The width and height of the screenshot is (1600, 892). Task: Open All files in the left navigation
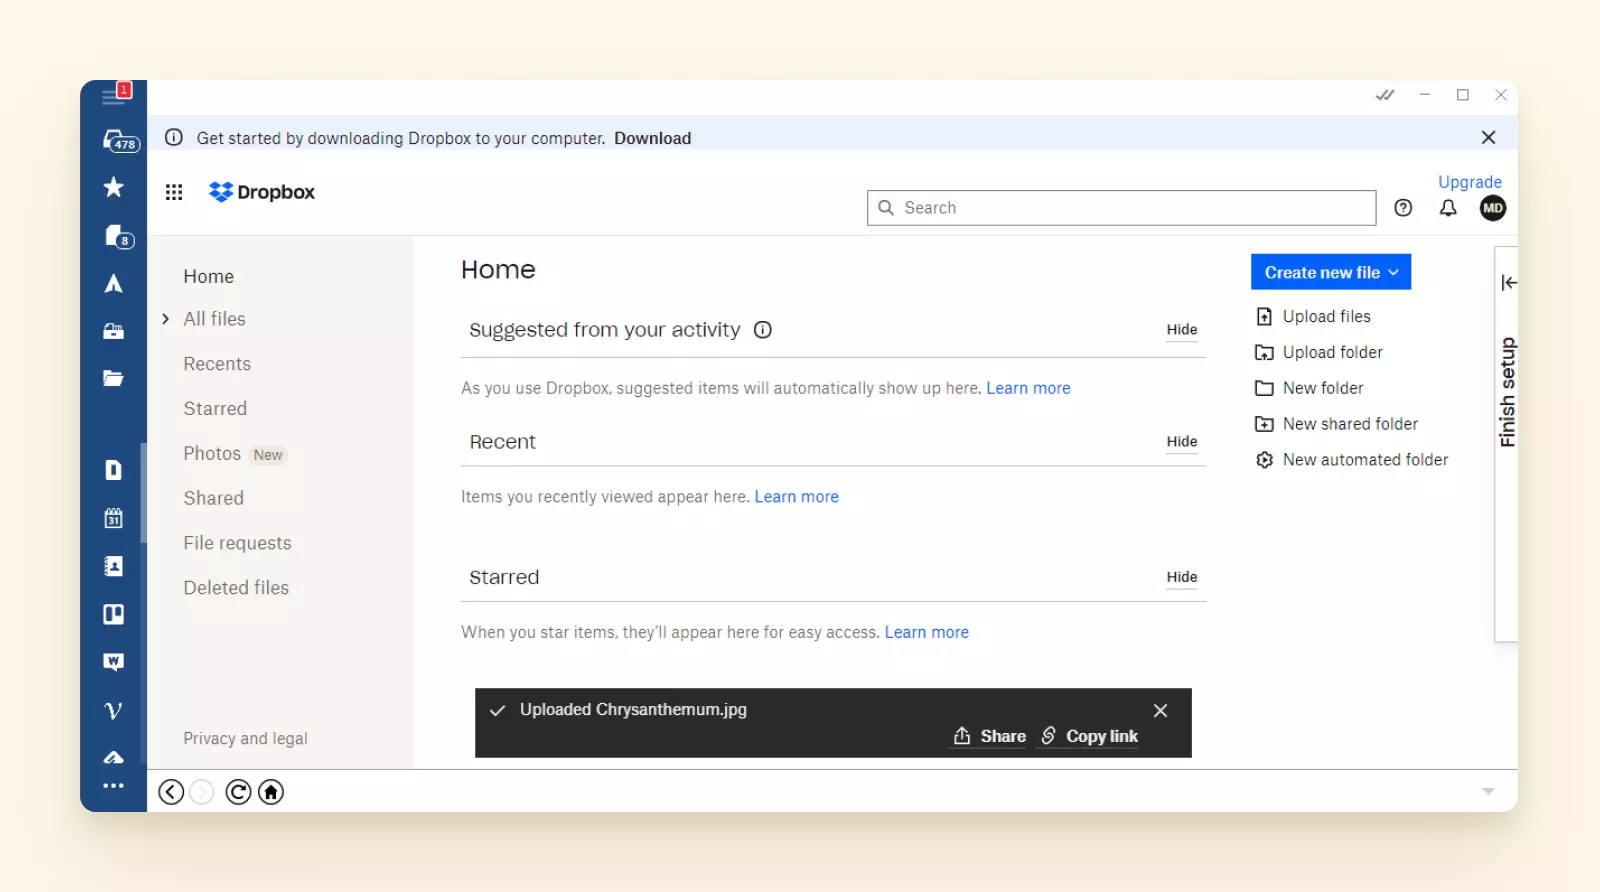click(214, 319)
